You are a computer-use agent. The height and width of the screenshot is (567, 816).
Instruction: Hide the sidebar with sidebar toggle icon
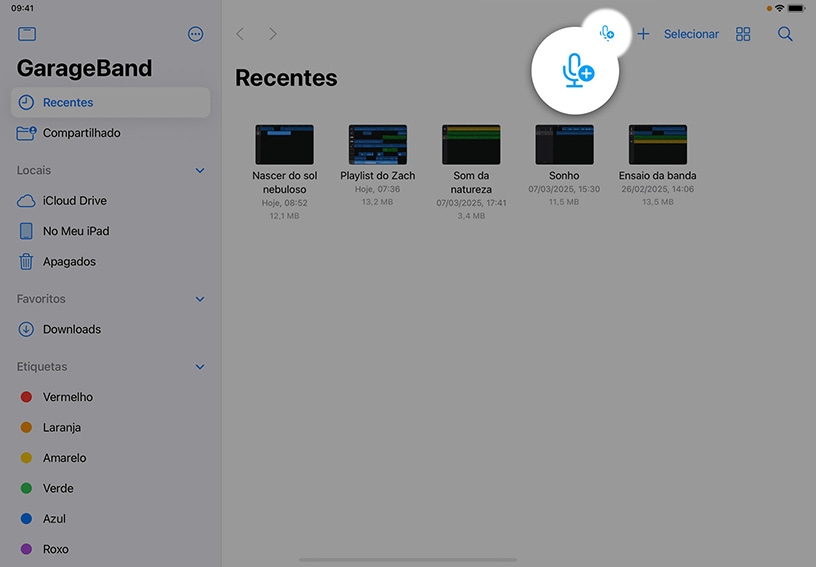[27, 34]
